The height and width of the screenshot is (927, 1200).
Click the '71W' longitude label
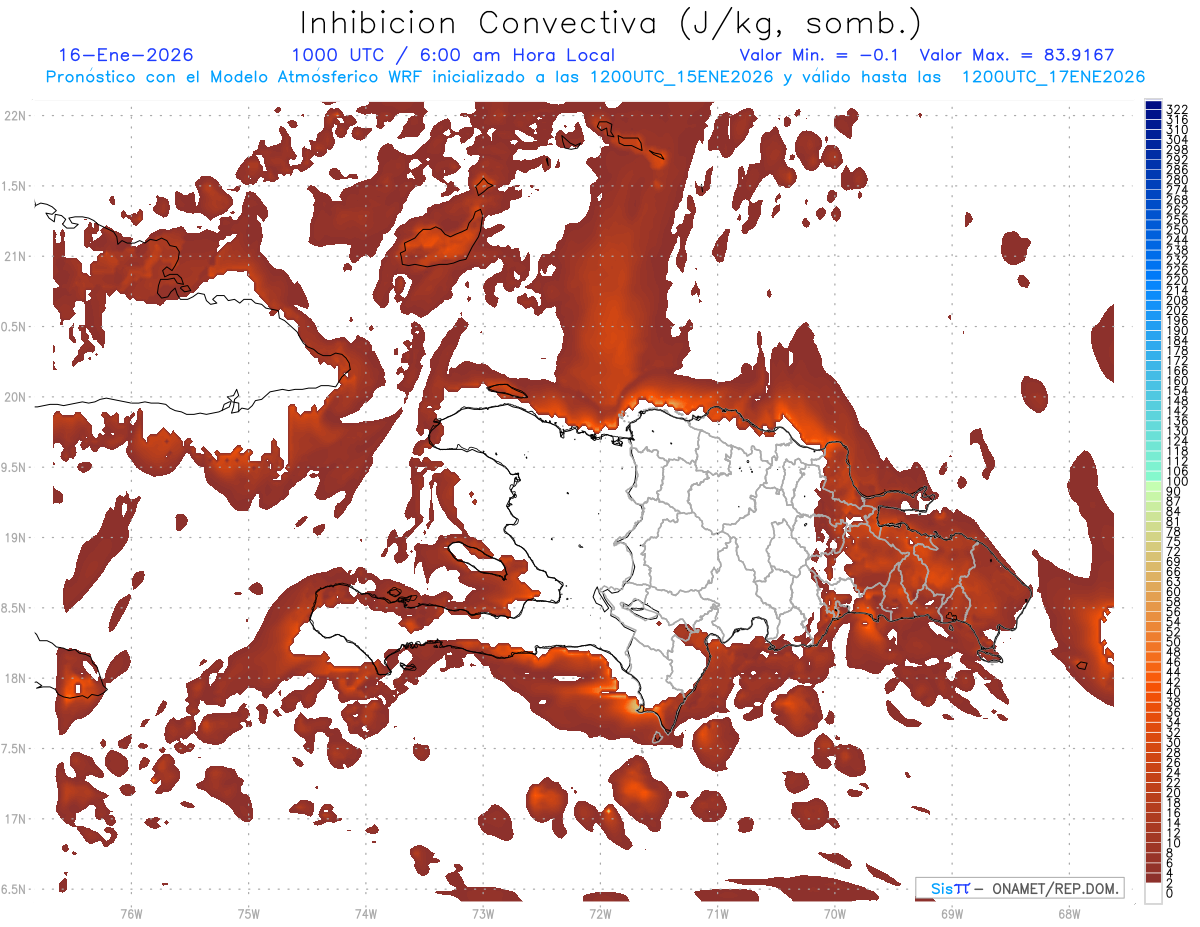coord(717,914)
